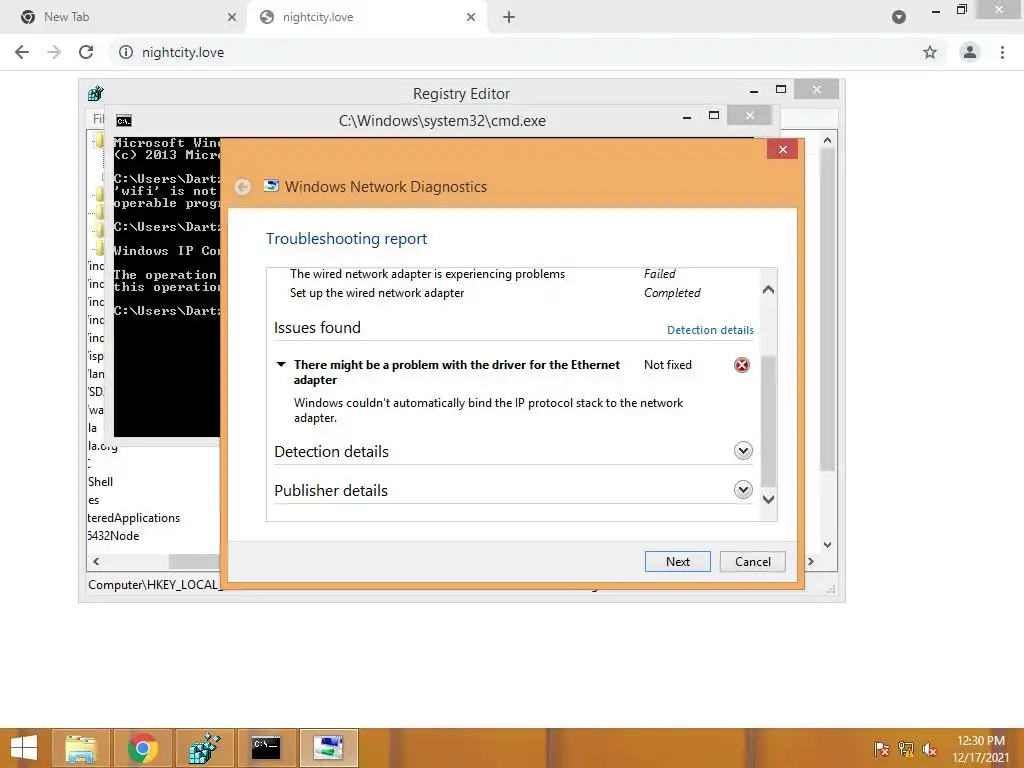Go forward in the browser
This screenshot has width=1024, height=768.
coord(54,52)
